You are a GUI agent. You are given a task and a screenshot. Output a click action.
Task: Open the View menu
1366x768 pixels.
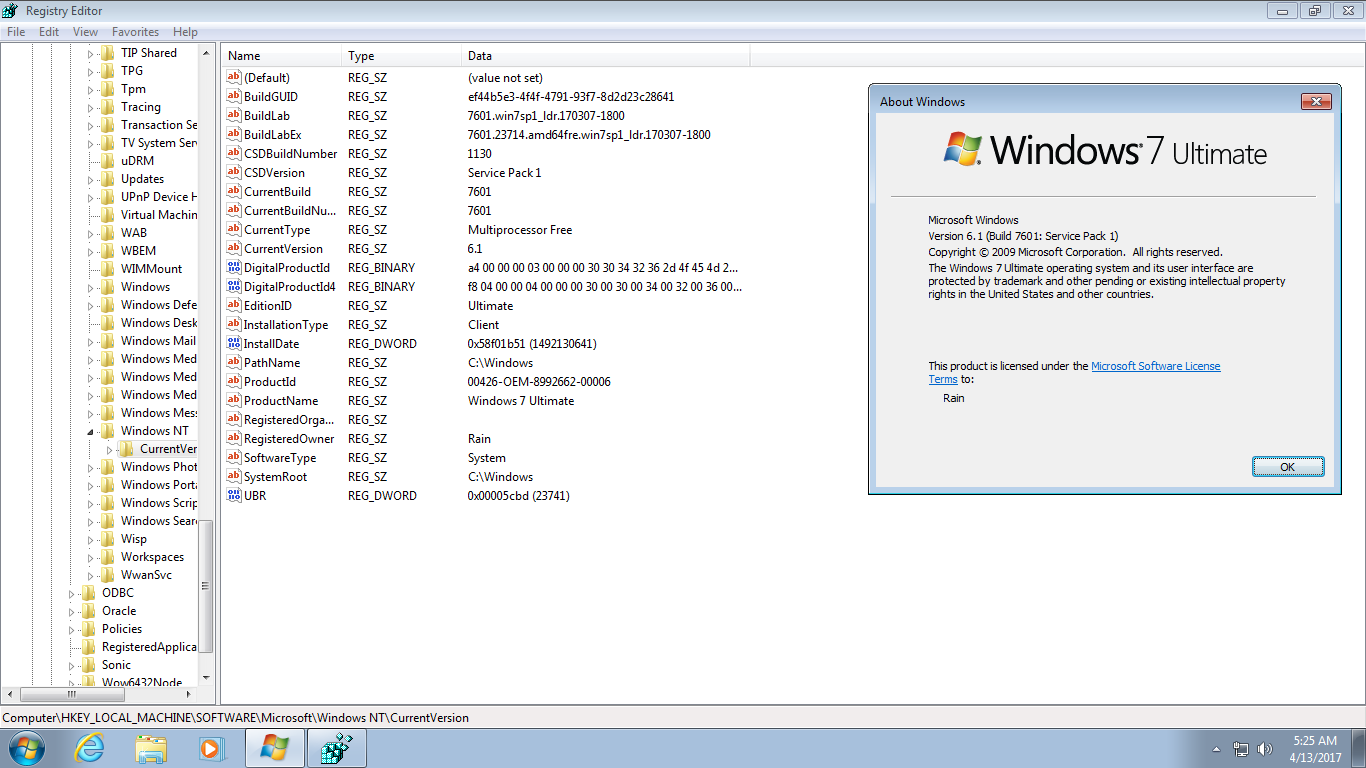[85, 32]
